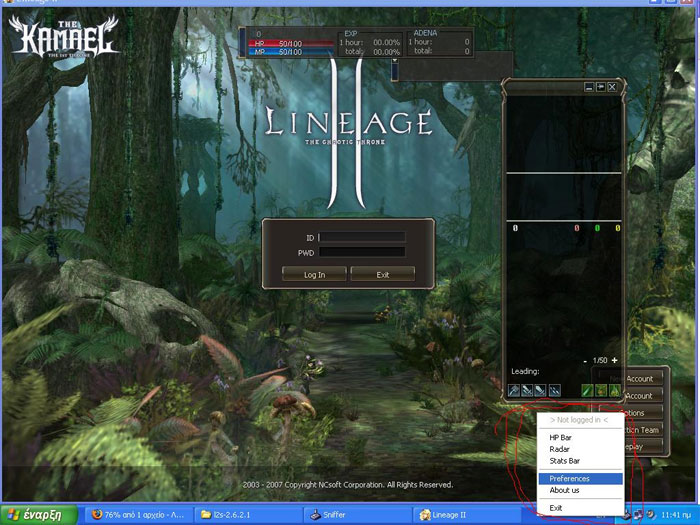Click the rightmost green potion icon in radar

pyautogui.click(x=615, y=391)
